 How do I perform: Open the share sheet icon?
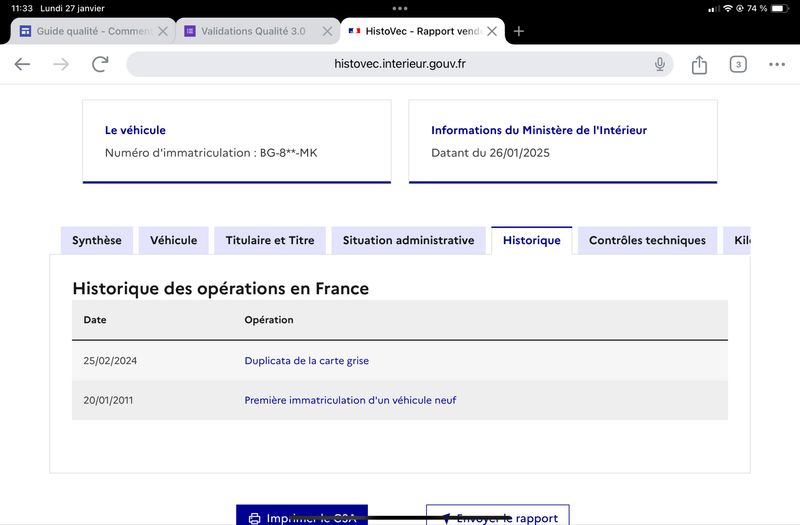click(x=699, y=64)
